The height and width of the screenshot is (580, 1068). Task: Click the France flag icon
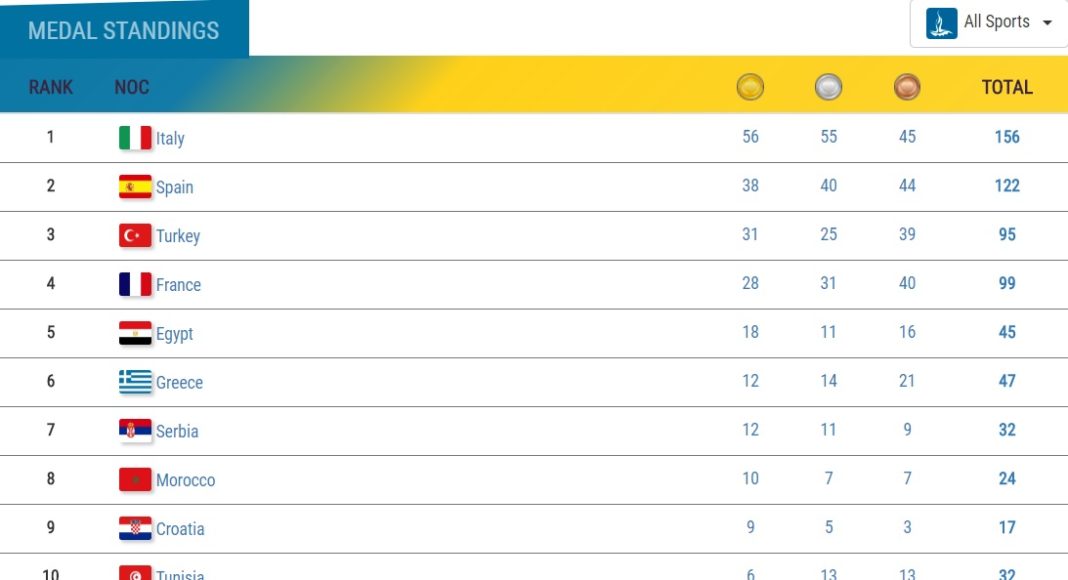[135, 284]
